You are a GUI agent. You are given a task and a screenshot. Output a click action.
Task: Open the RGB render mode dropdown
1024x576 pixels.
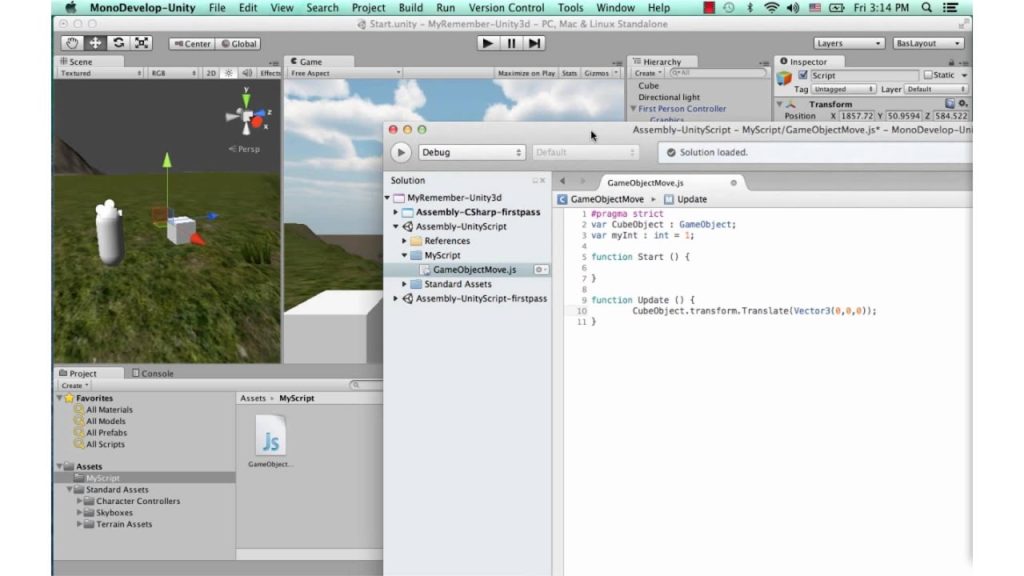coord(173,73)
